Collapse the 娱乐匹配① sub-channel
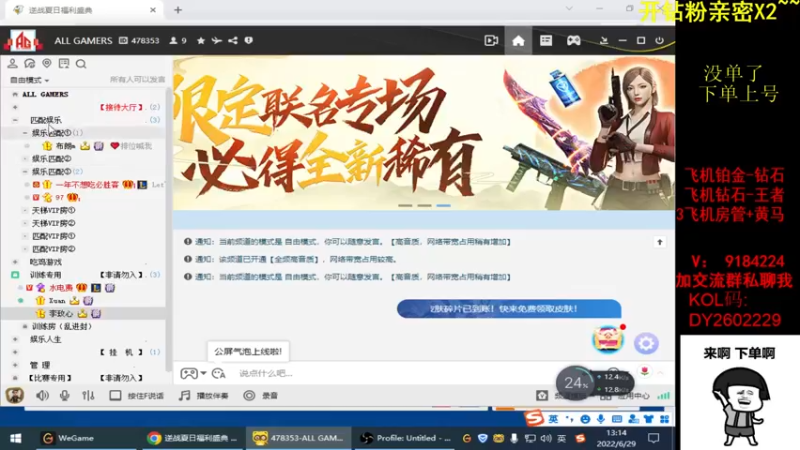The image size is (800, 450). [25, 133]
